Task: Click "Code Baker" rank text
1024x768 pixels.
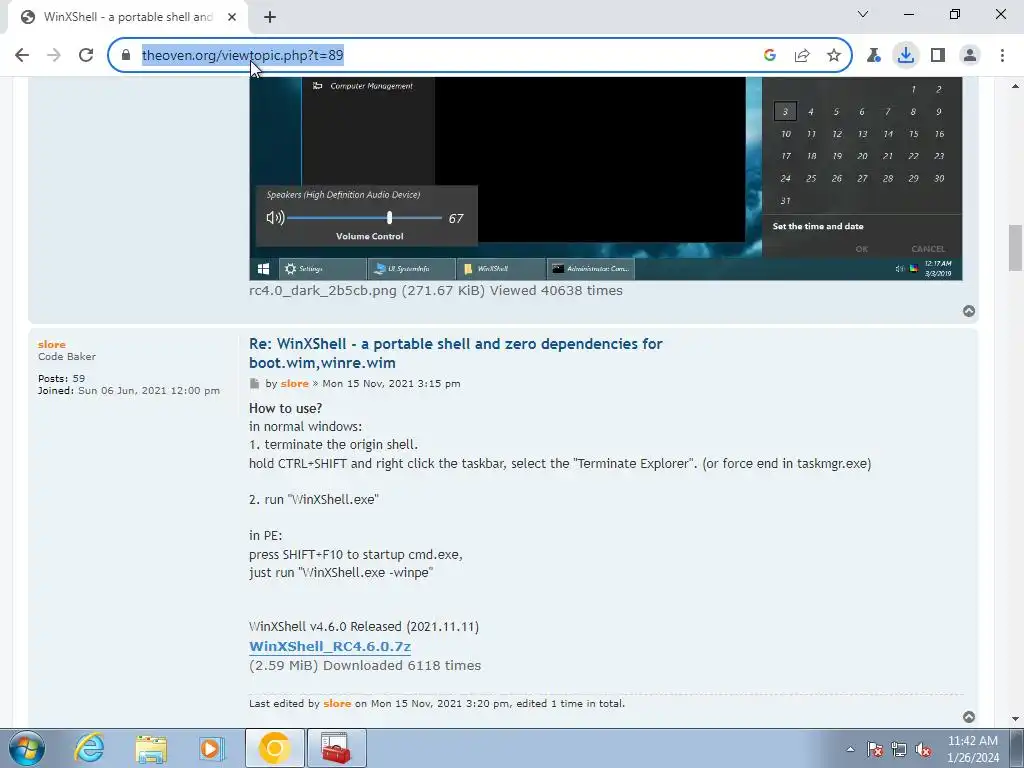Action: coord(67,357)
